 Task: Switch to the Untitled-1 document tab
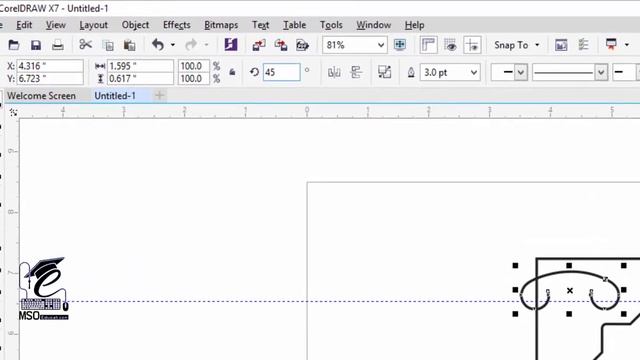click(115, 96)
